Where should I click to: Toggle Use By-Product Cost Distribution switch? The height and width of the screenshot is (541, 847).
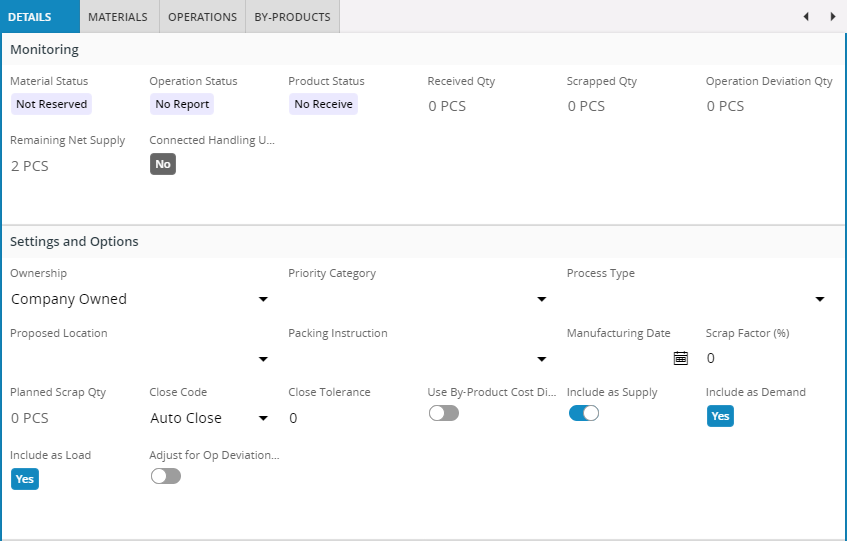pyautogui.click(x=443, y=413)
